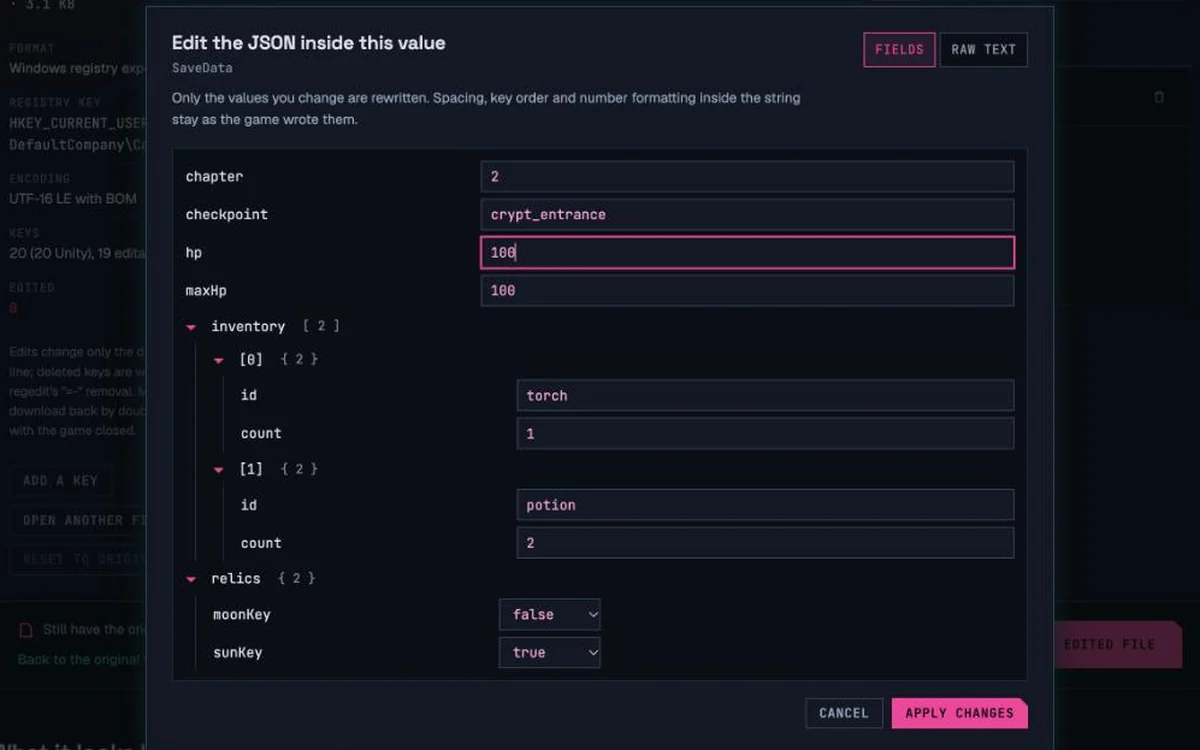Edit the id field containing torch

765,395
